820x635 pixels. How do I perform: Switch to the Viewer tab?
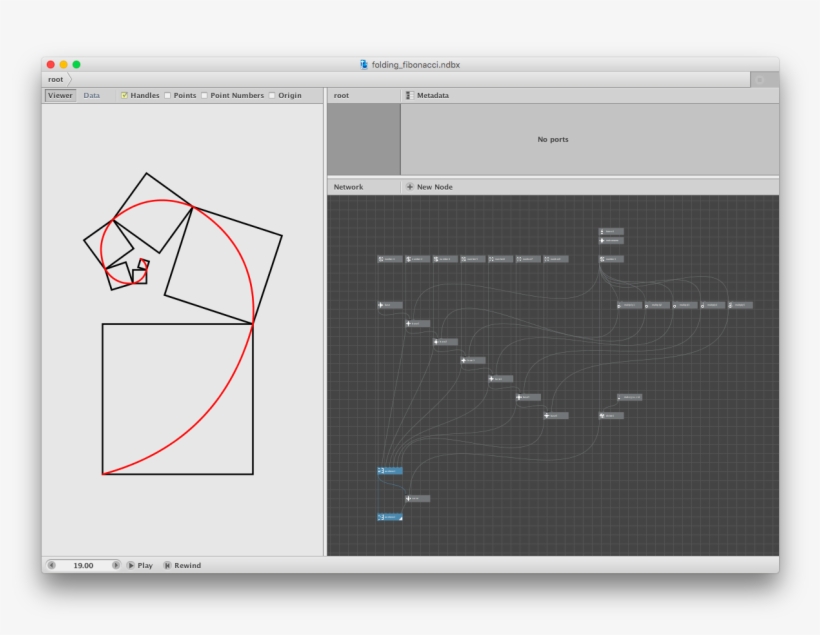tap(60, 96)
